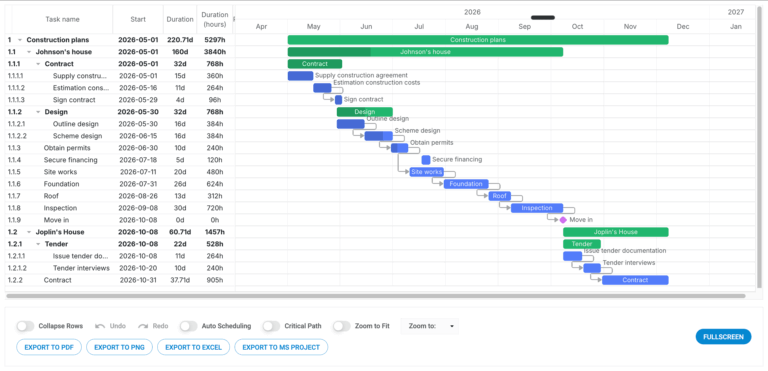Image resolution: width=768 pixels, height=371 pixels.
Task: Enable the Auto Scheduling switch
Action: click(189, 326)
